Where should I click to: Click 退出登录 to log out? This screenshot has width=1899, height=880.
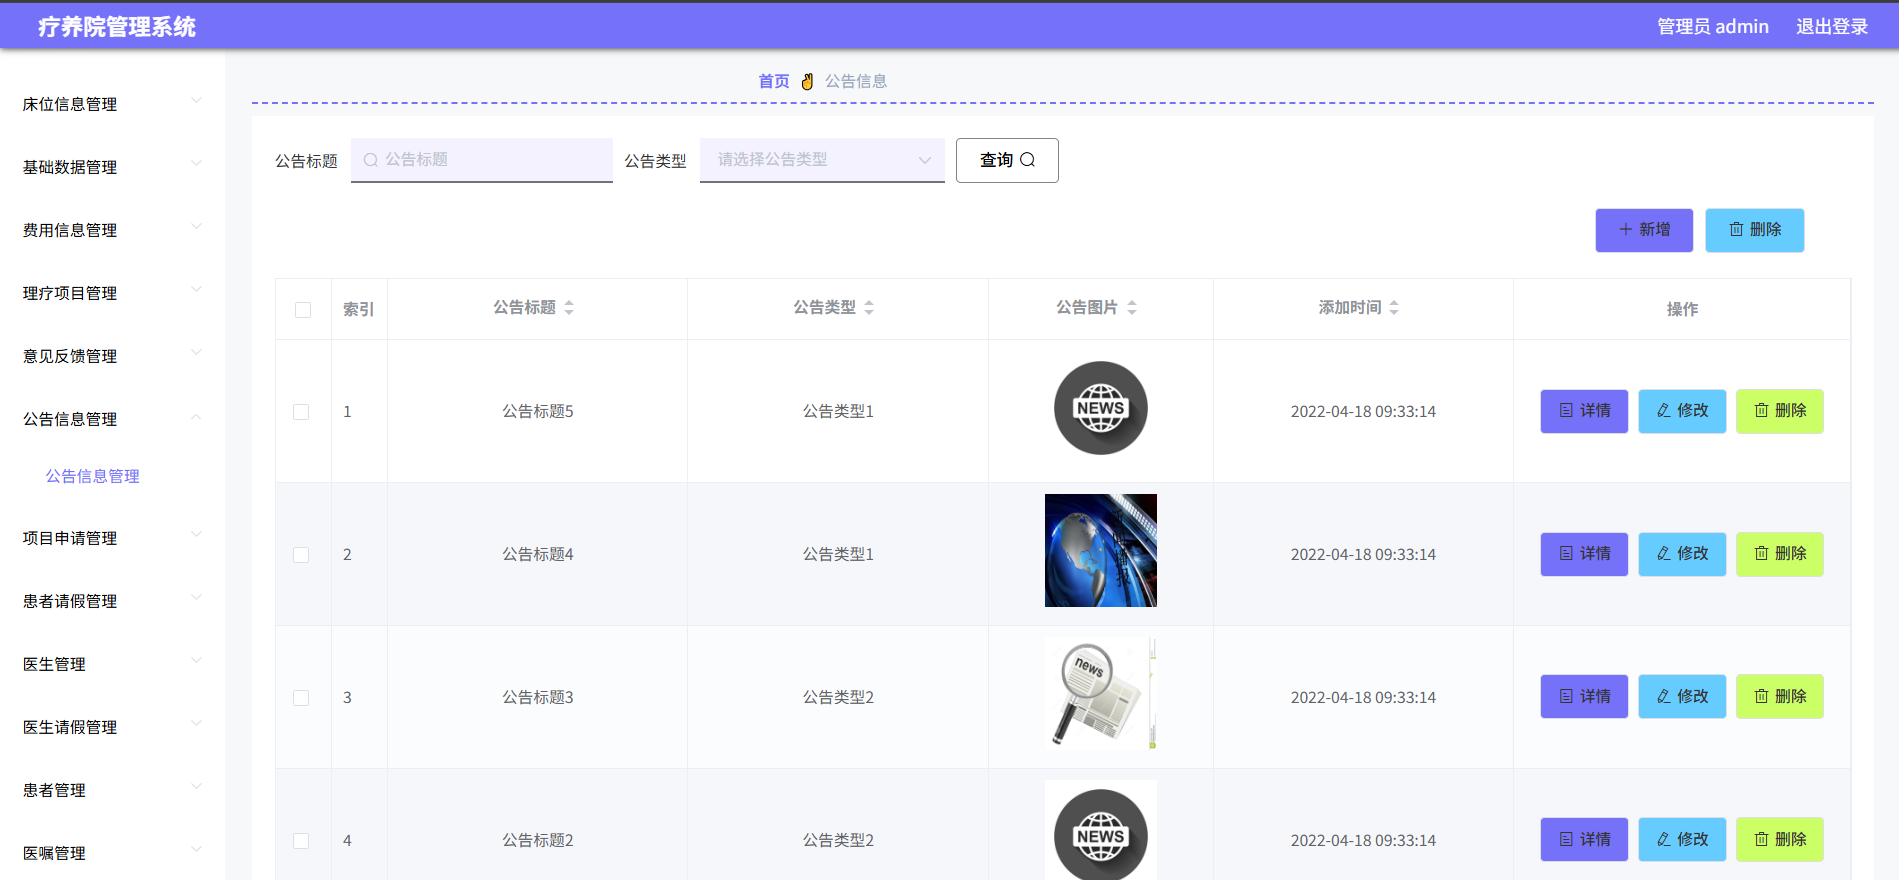(x=1832, y=27)
